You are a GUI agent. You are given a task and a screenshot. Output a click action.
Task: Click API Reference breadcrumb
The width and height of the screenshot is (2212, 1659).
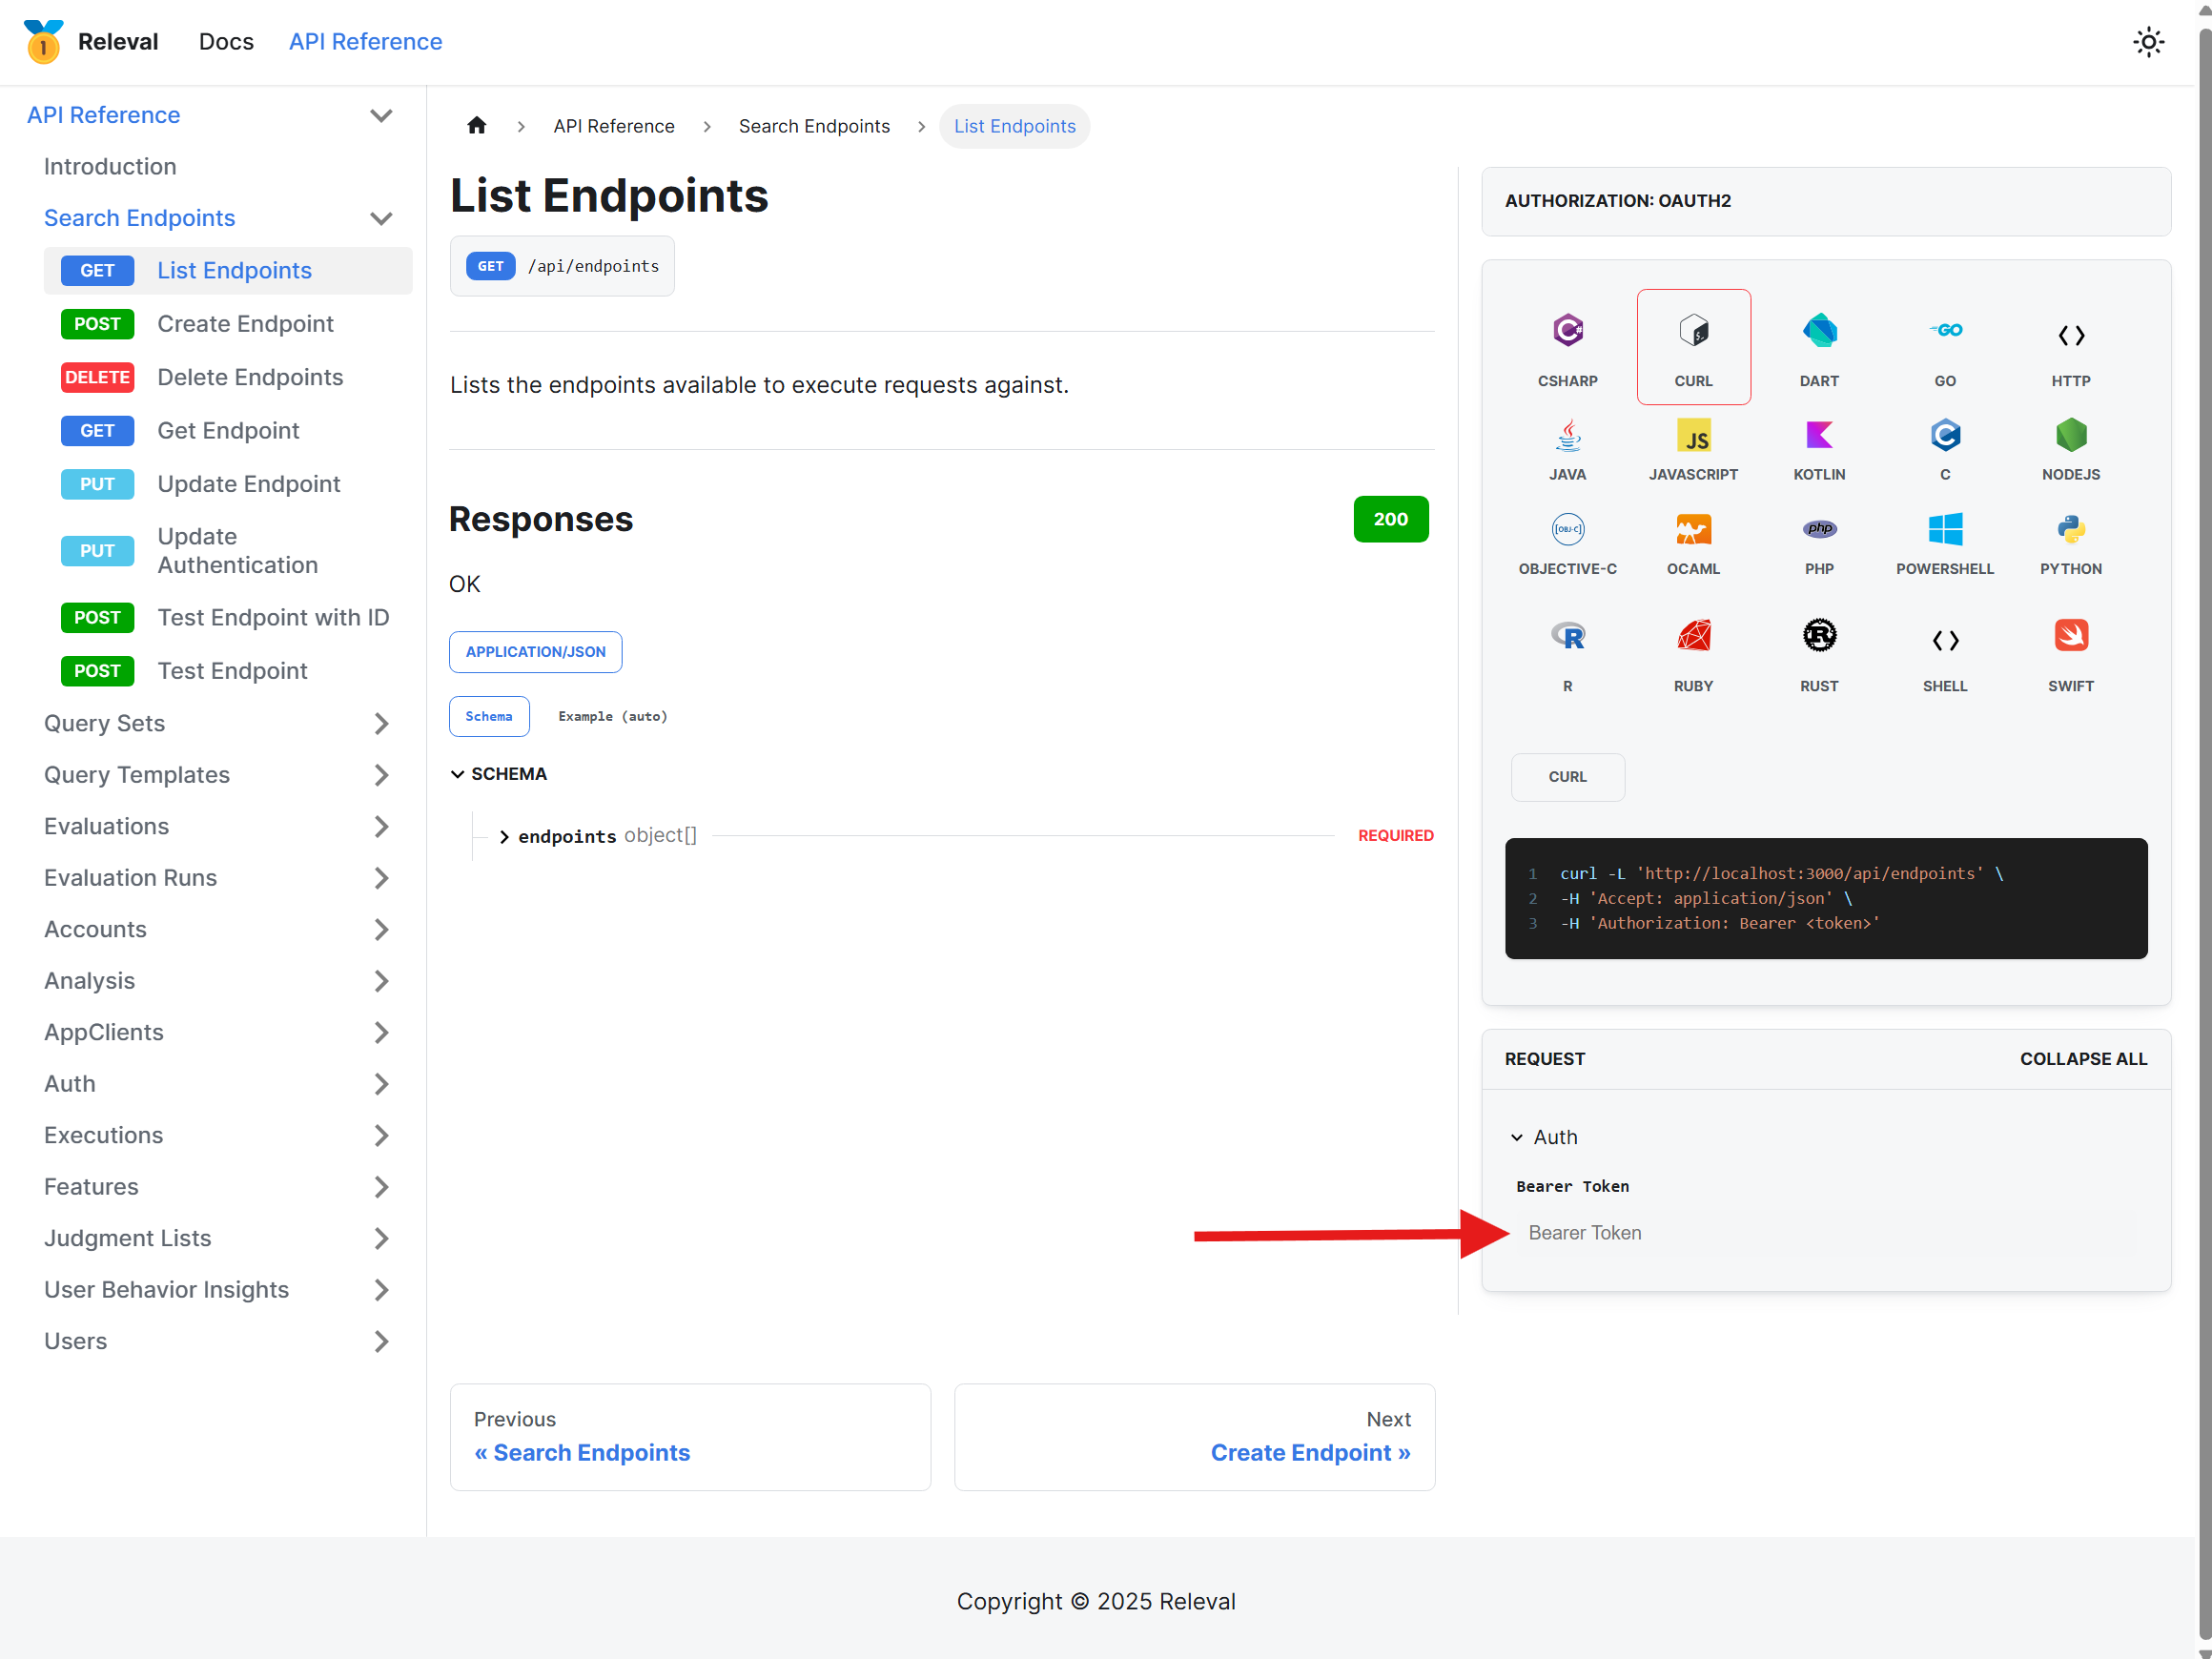[x=614, y=126]
